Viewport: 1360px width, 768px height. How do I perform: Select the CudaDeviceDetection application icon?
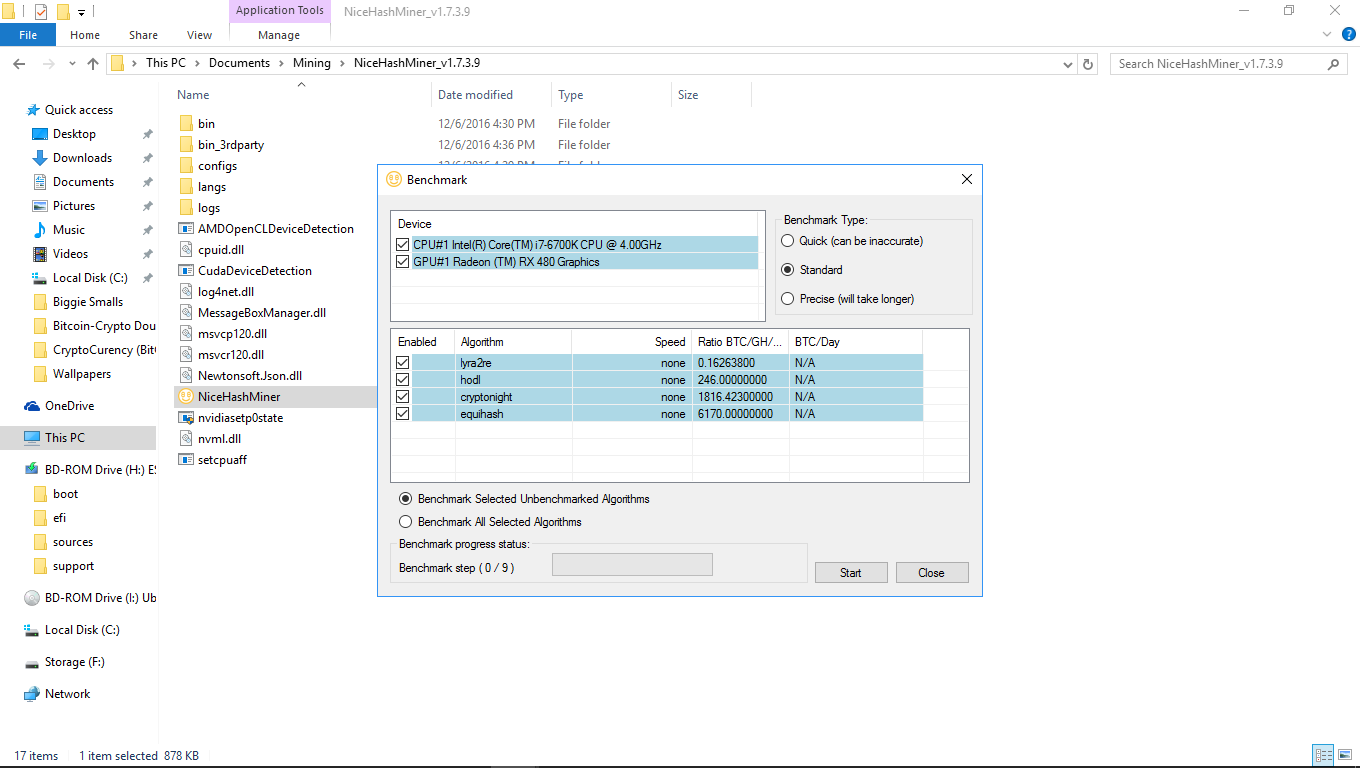(x=186, y=271)
